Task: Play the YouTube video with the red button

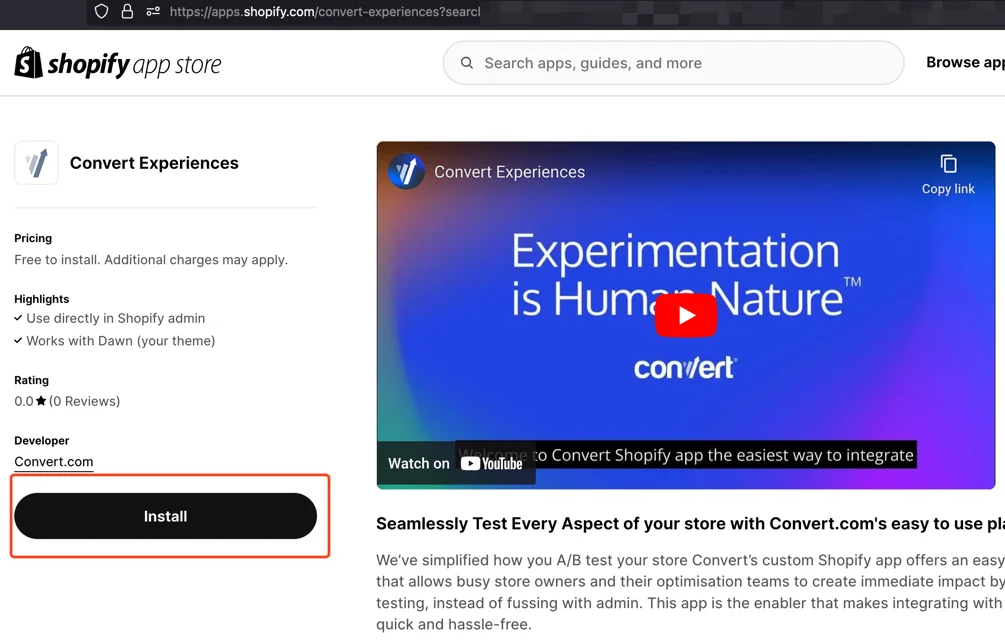Action: click(686, 315)
